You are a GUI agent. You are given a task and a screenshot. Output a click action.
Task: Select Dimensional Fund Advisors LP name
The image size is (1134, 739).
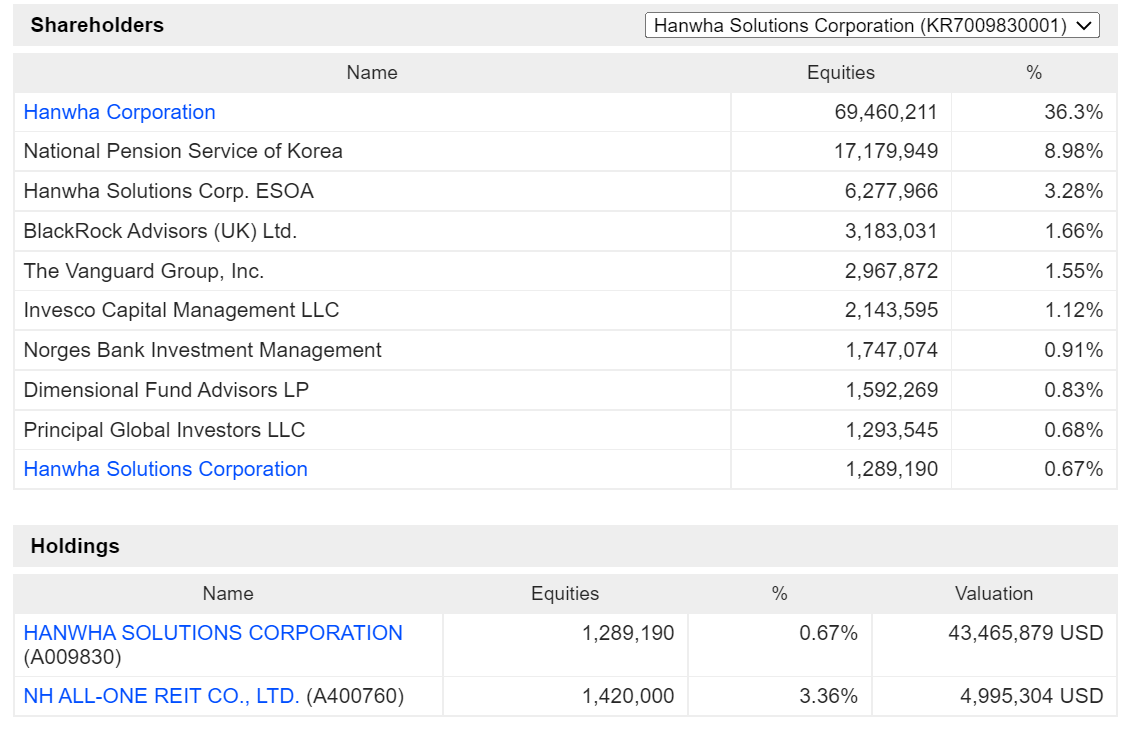tap(166, 390)
